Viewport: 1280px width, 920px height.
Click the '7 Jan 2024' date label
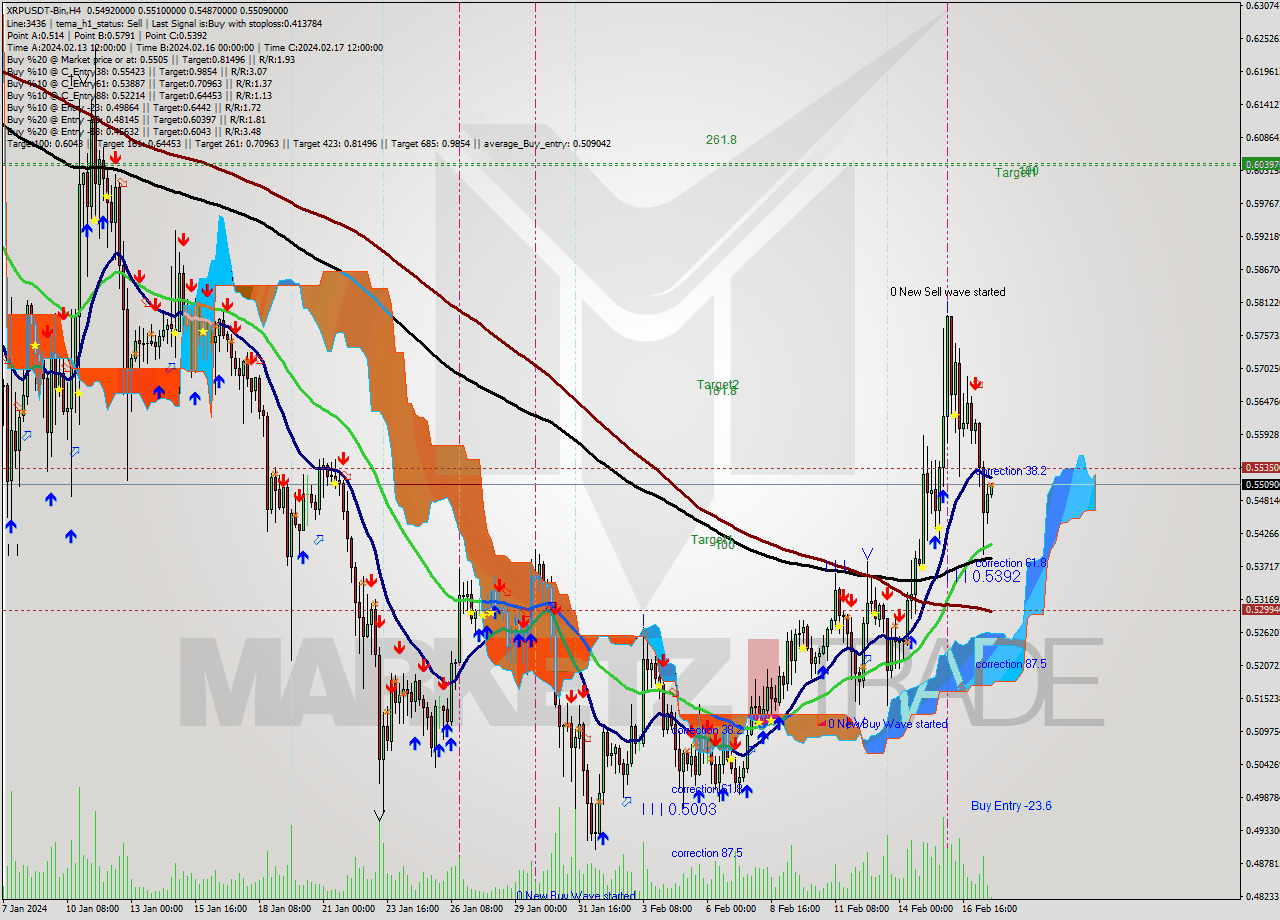click(26, 910)
